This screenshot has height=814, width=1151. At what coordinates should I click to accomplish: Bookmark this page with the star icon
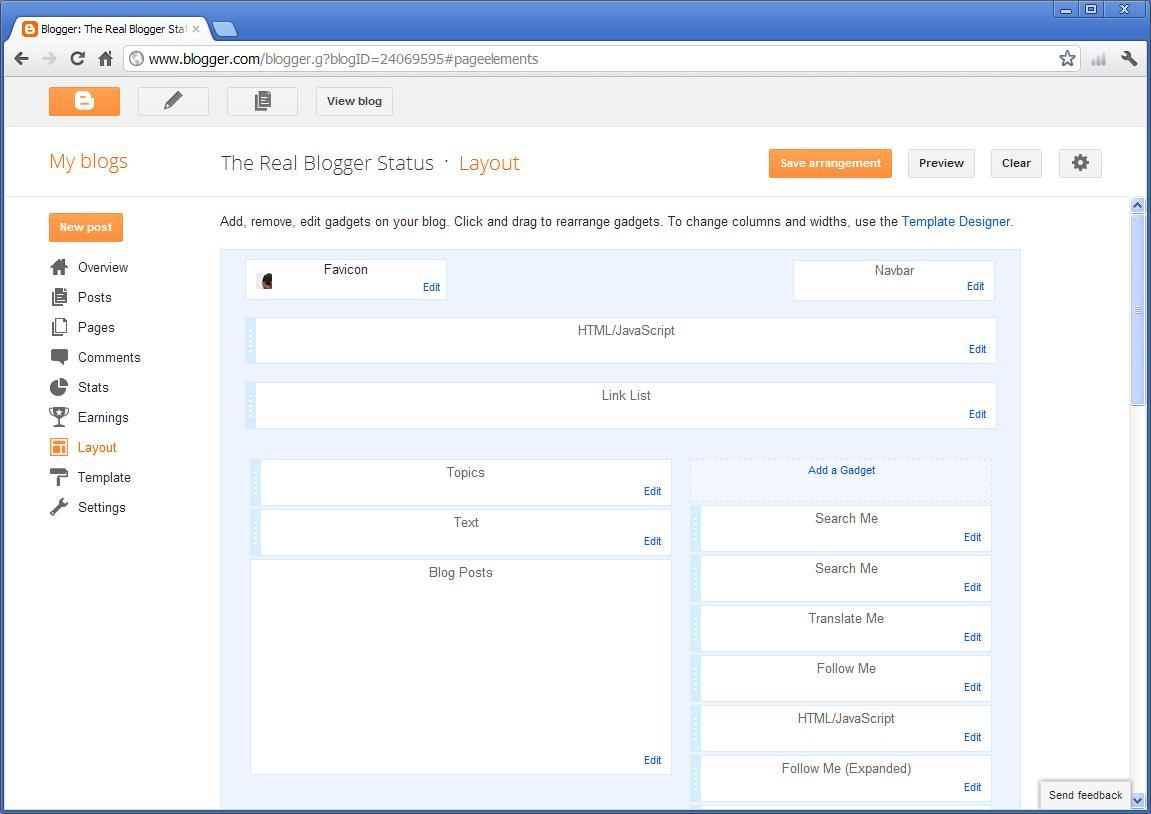pos(1067,59)
